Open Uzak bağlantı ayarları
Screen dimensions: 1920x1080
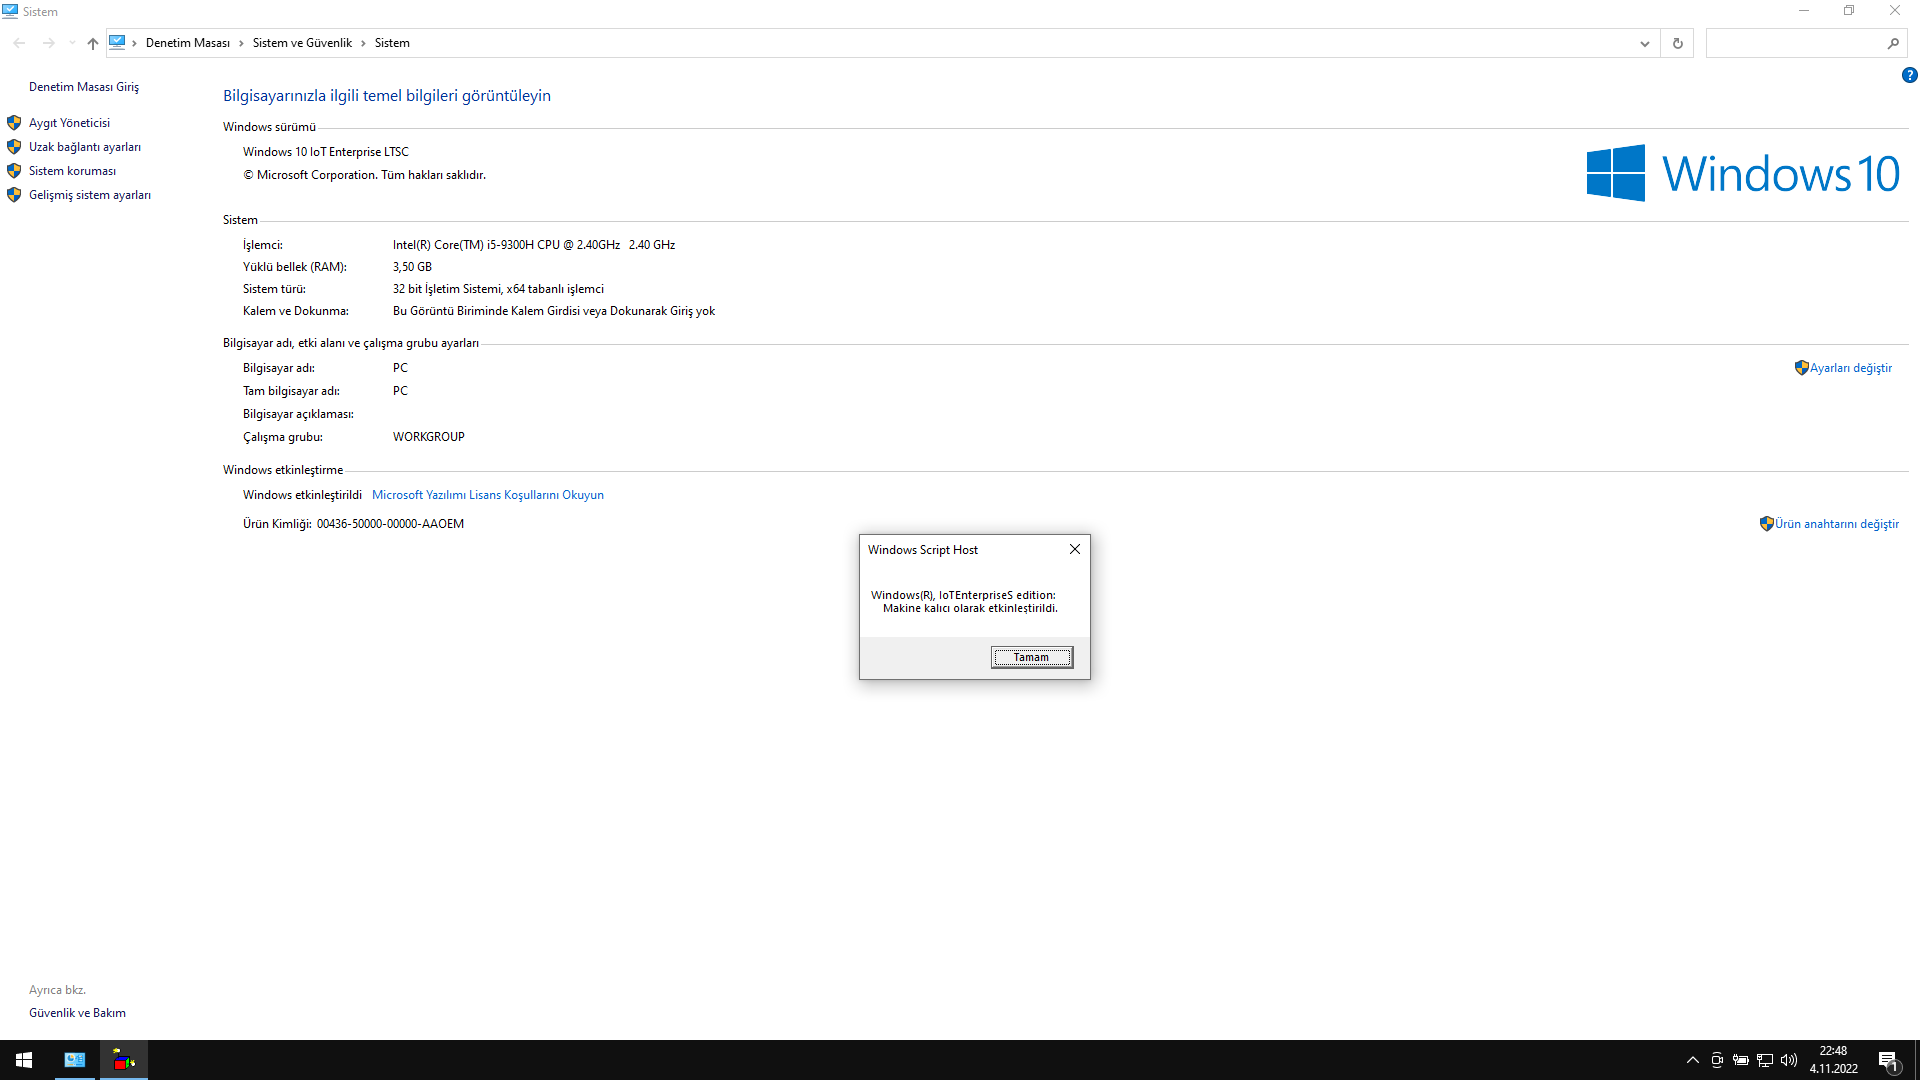pyautogui.click(x=84, y=147)
